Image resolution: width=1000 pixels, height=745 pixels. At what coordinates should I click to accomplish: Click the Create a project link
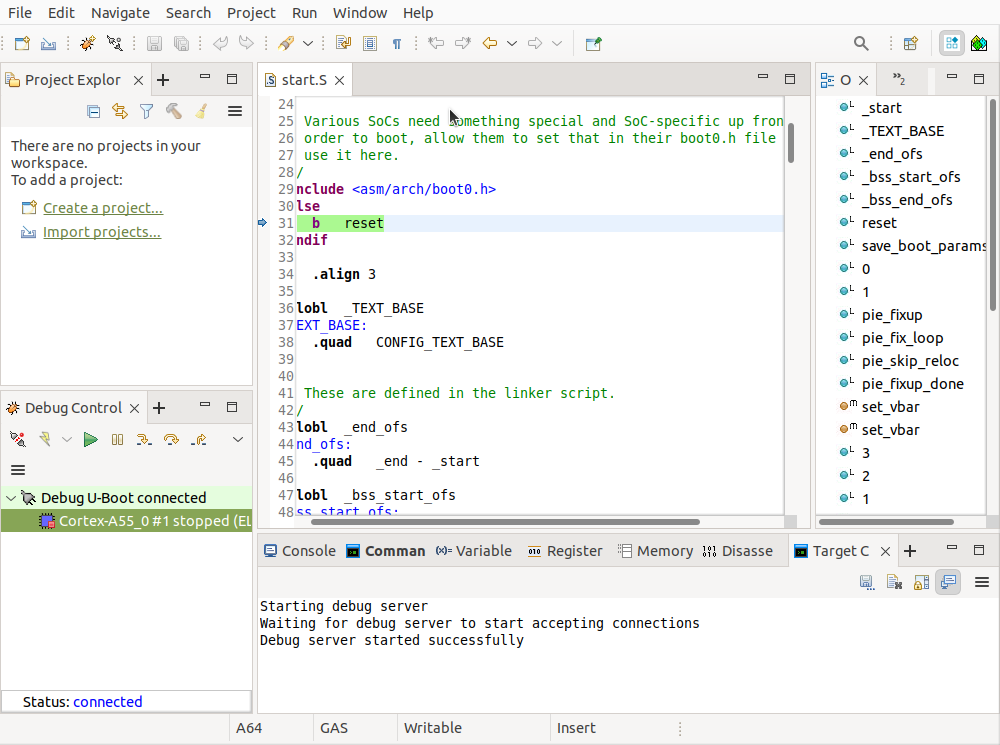102,208
